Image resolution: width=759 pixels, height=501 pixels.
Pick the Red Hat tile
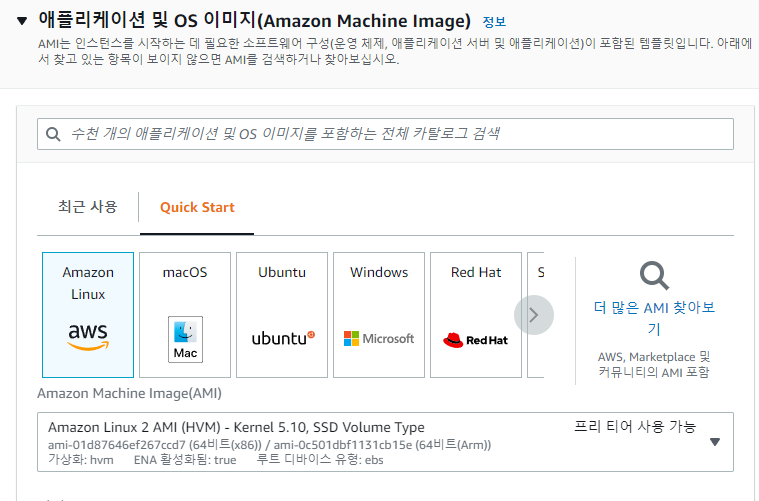tap(476, 315)
